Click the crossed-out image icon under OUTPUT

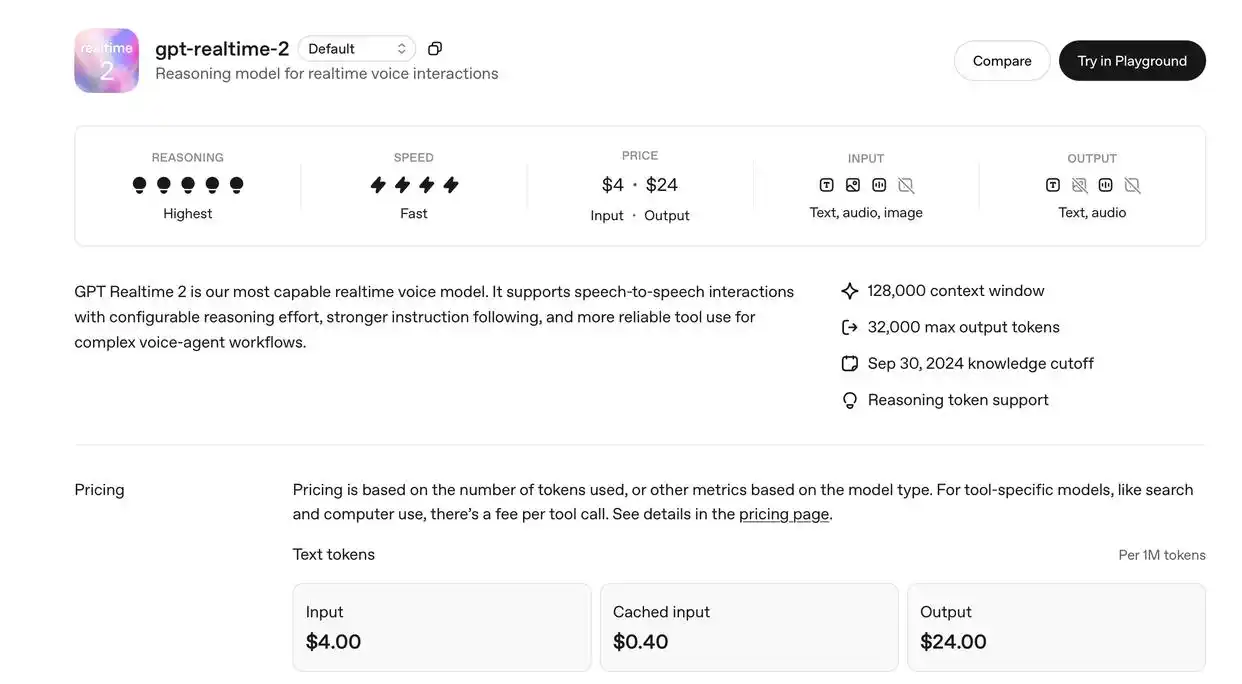coord(1079,185)
